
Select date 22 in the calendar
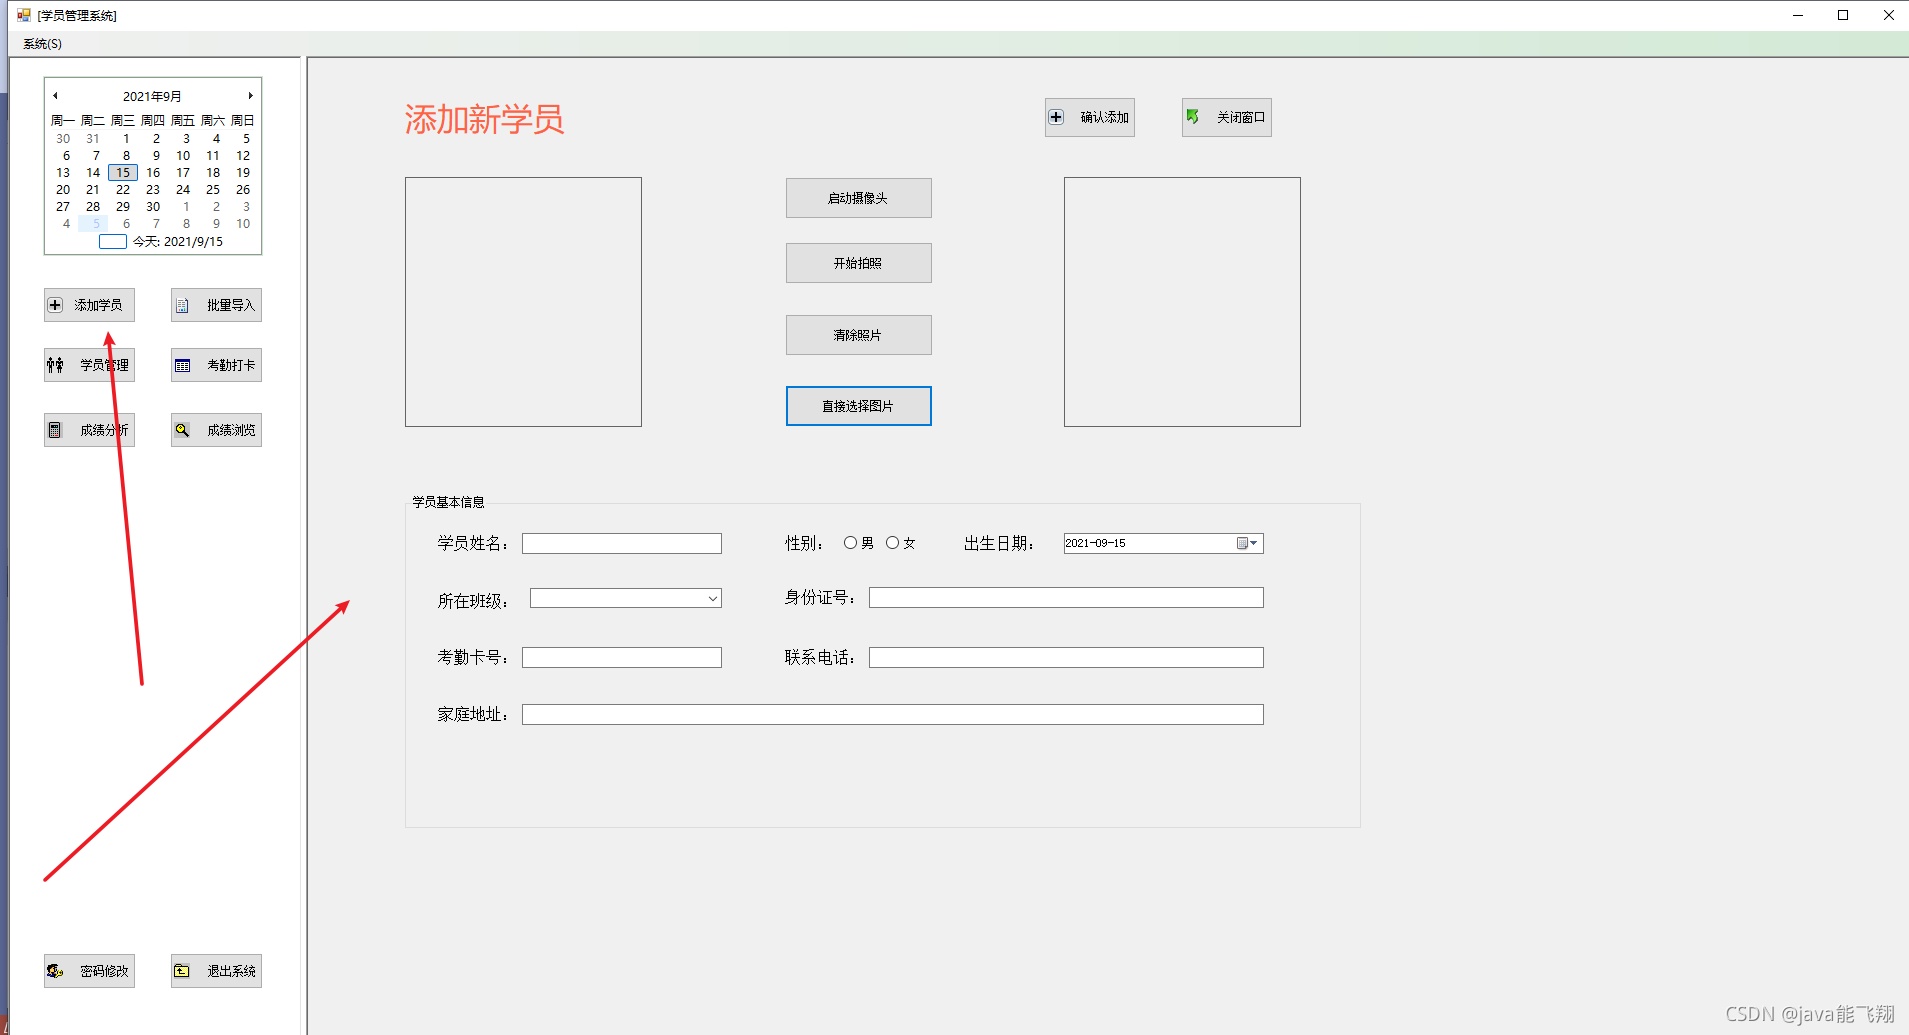pyautogui.click(x=123, y=190)
